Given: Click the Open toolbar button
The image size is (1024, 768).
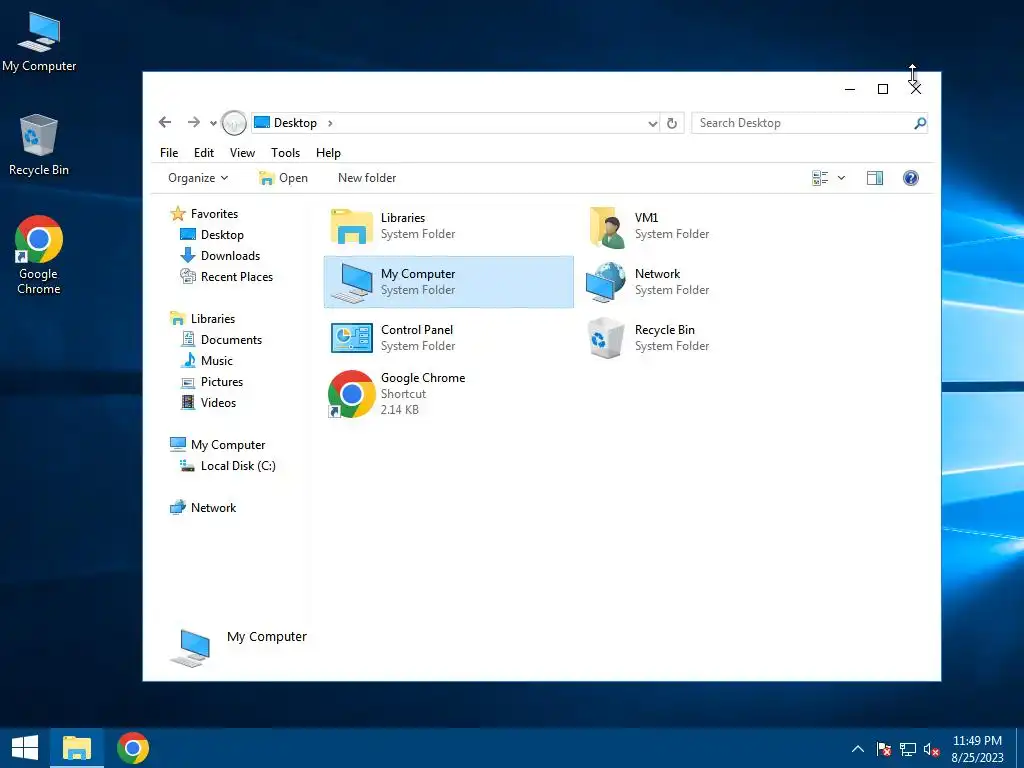Looking at the screenshot, I should [283, 178].
